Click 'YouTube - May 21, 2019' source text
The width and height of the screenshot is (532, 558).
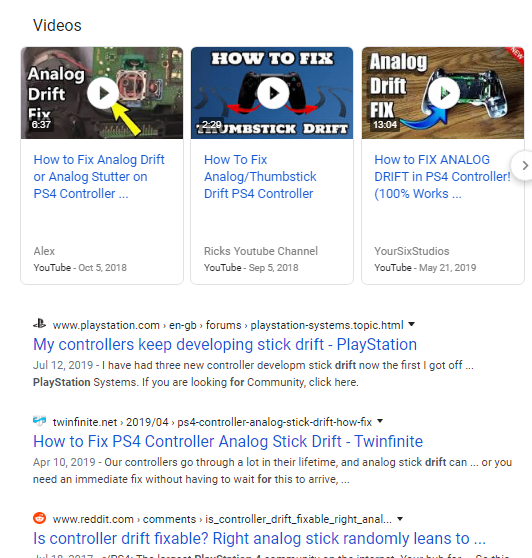(425, 268)
